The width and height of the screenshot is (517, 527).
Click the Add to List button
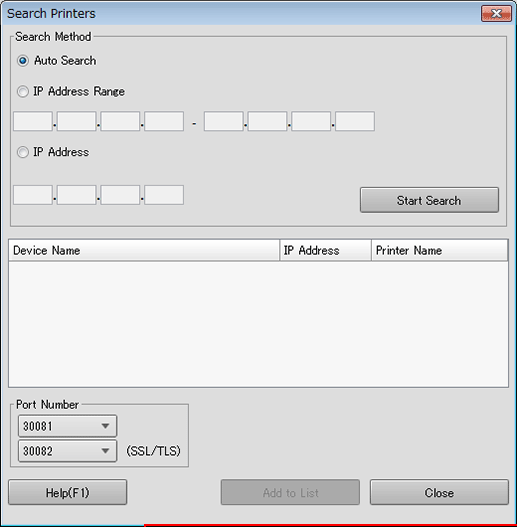290,492
